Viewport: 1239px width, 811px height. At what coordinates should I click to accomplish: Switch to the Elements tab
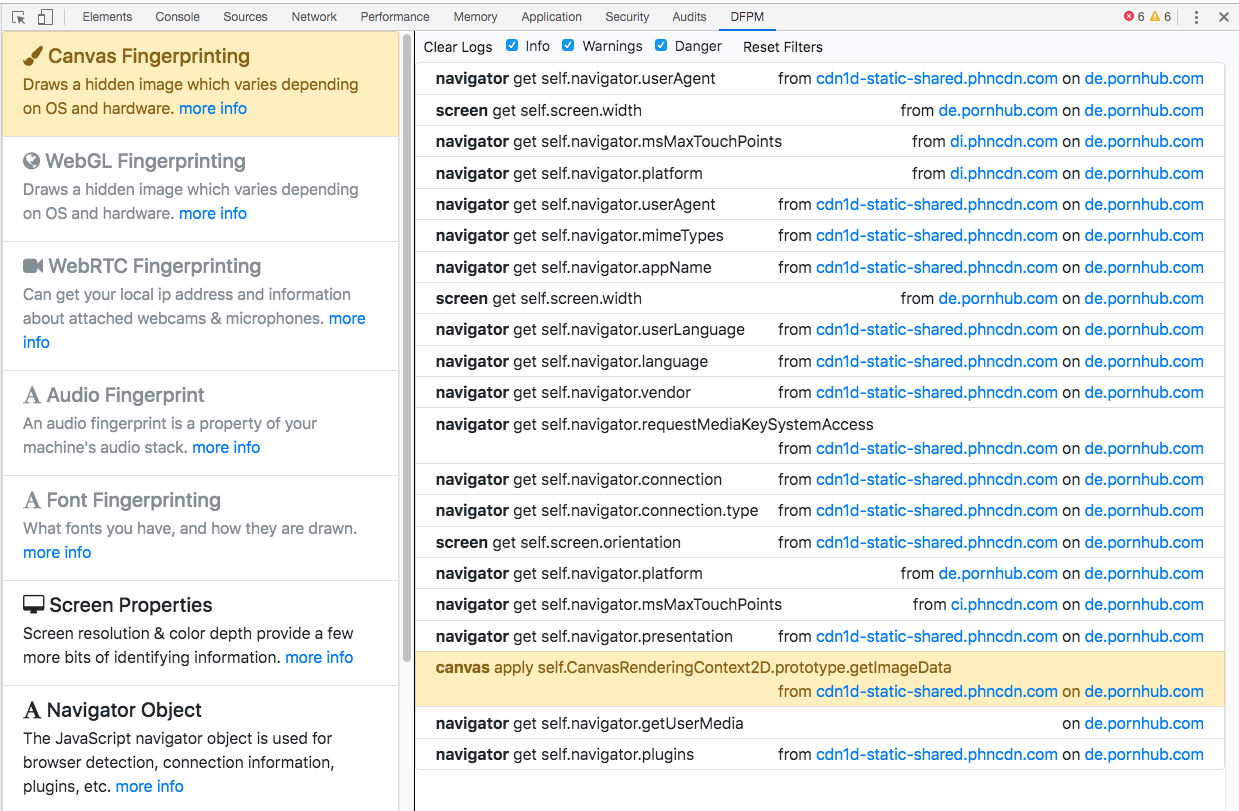[107, 17]
